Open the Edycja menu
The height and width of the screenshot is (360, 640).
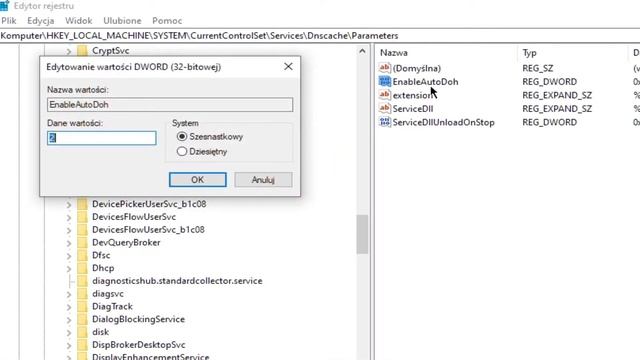(40, 20)
